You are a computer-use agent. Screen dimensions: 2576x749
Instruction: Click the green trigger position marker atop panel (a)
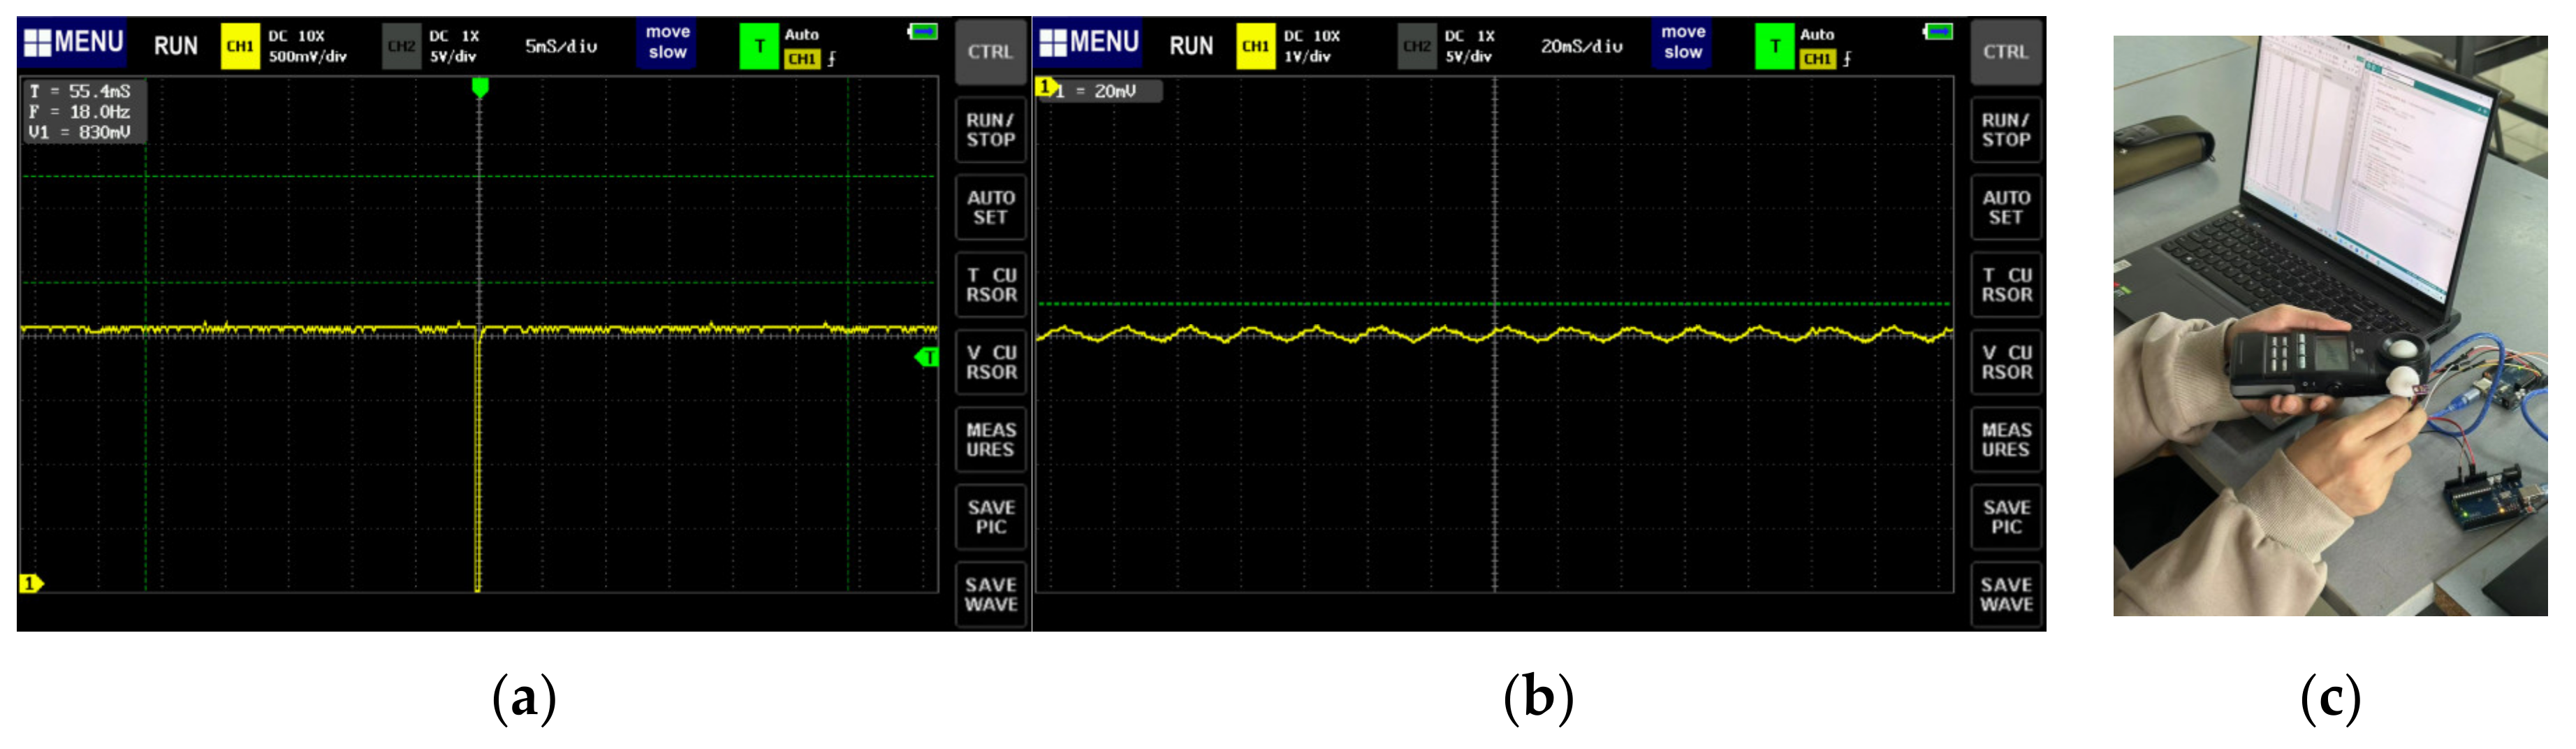(480, 88)
